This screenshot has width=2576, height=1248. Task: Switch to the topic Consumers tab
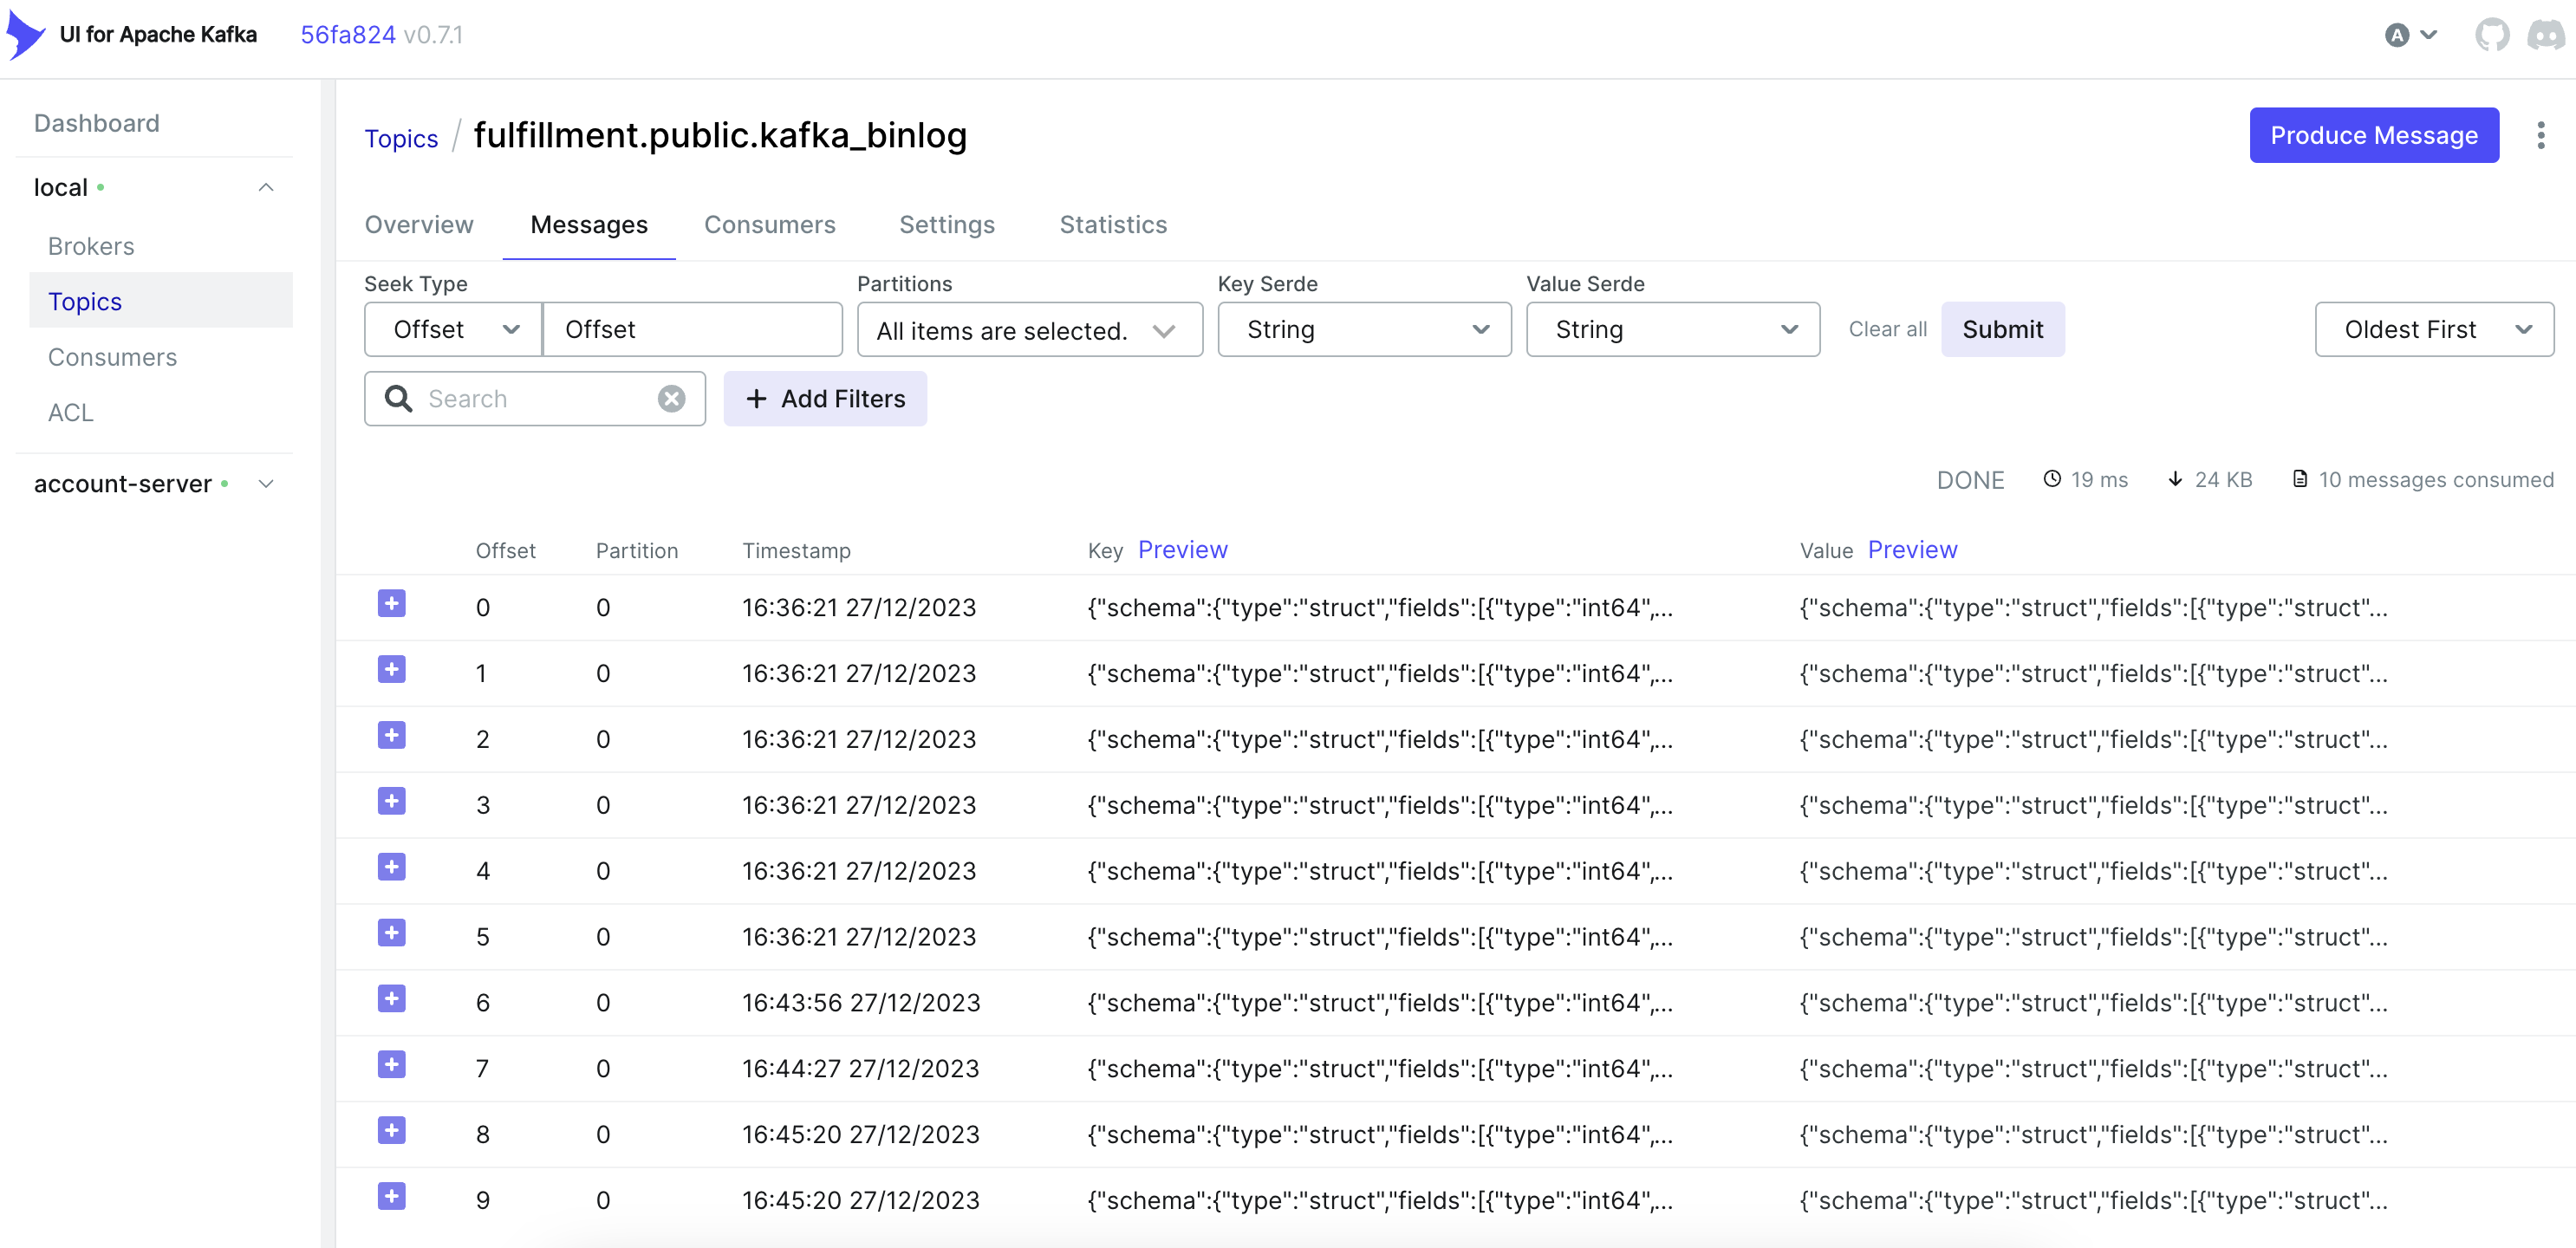(769, 225)
